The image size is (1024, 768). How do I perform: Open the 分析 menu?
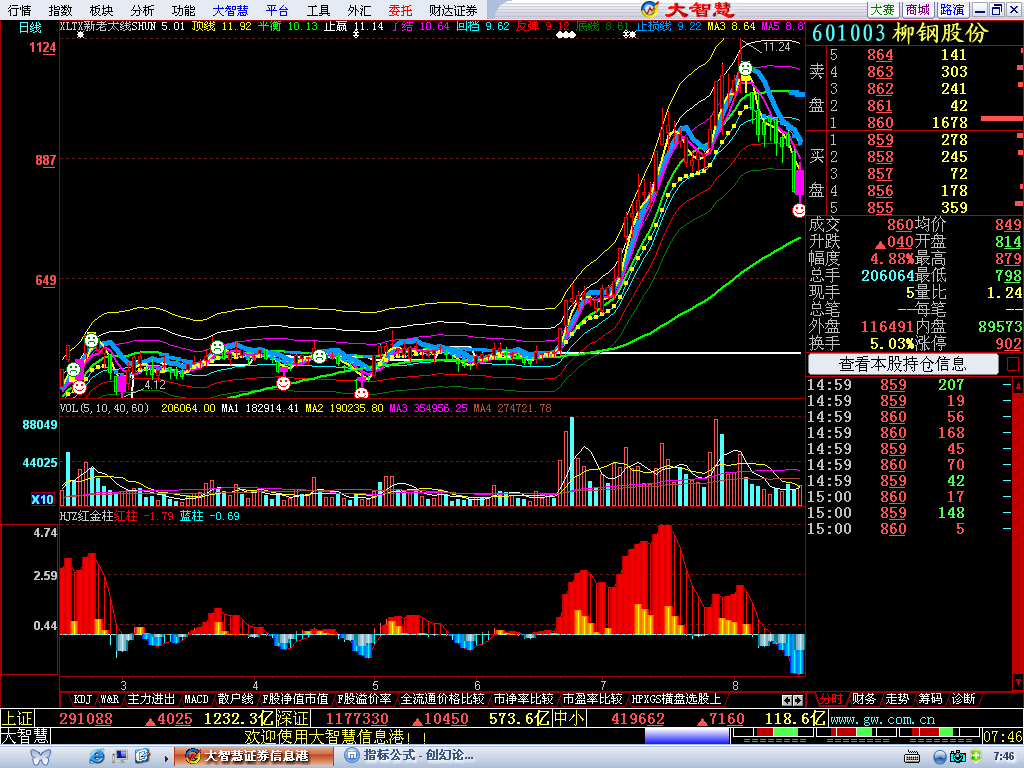142,10
